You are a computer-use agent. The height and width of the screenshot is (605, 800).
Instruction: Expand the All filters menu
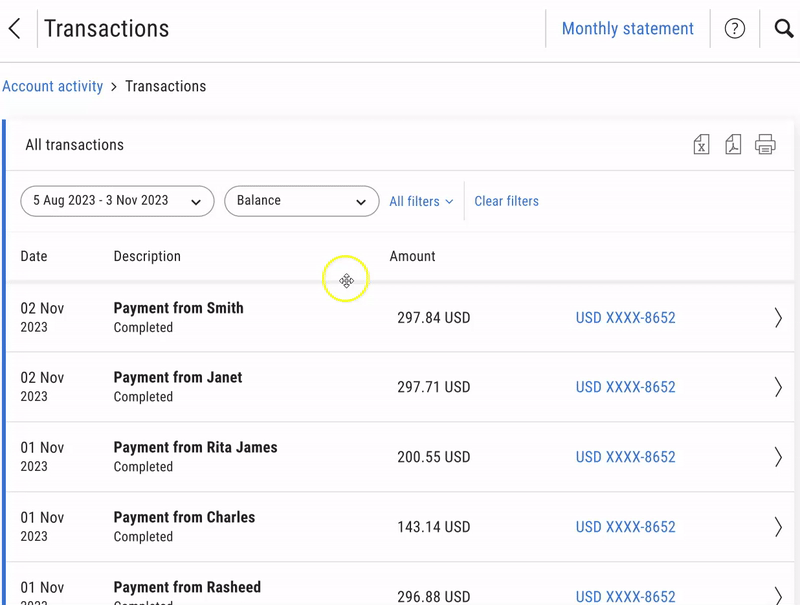pyautogui.click(x=421, y=201)
